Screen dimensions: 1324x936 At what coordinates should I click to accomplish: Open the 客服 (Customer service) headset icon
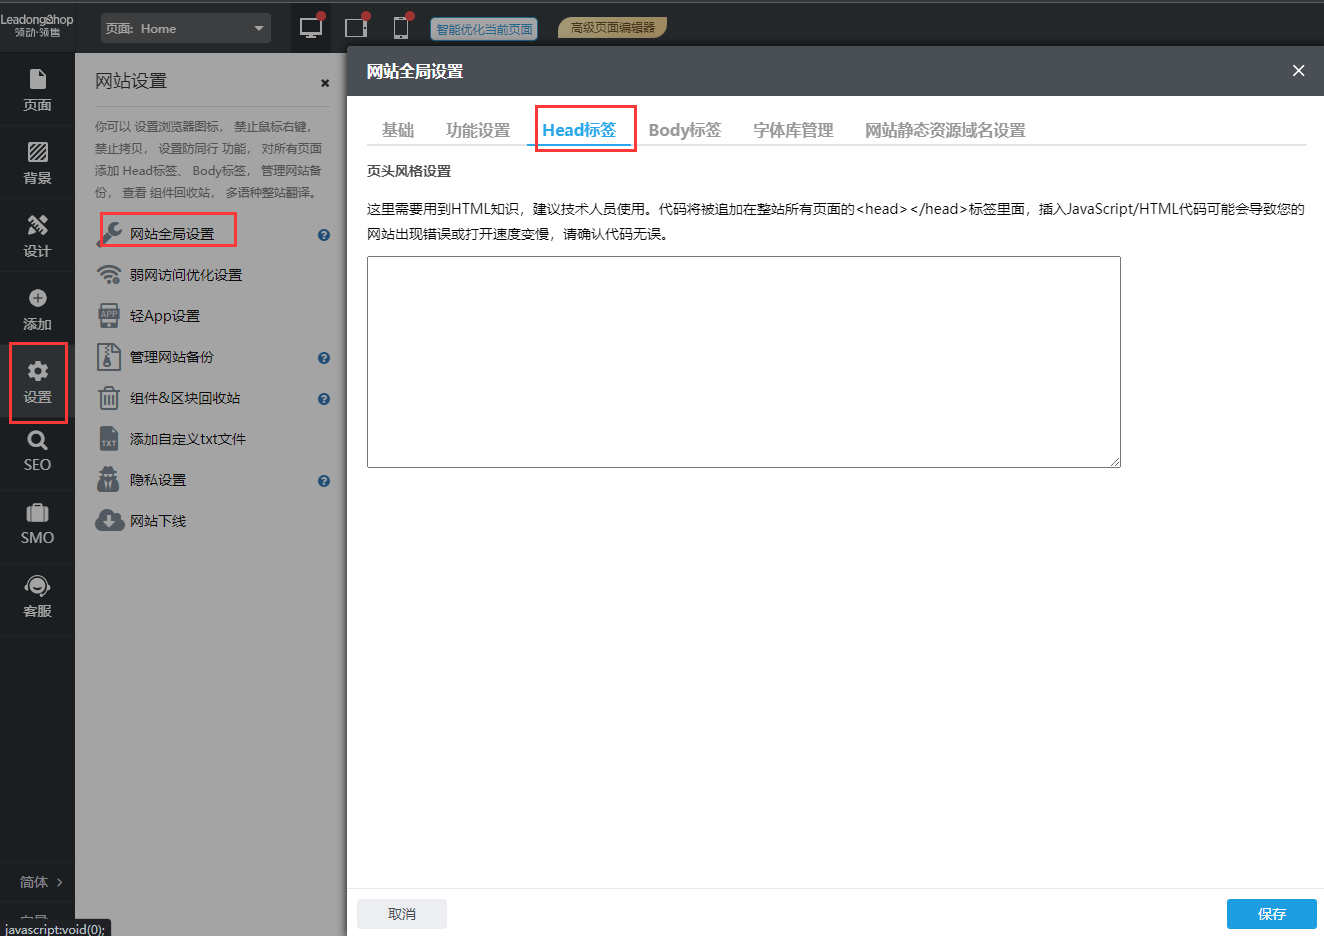(37, 597)
